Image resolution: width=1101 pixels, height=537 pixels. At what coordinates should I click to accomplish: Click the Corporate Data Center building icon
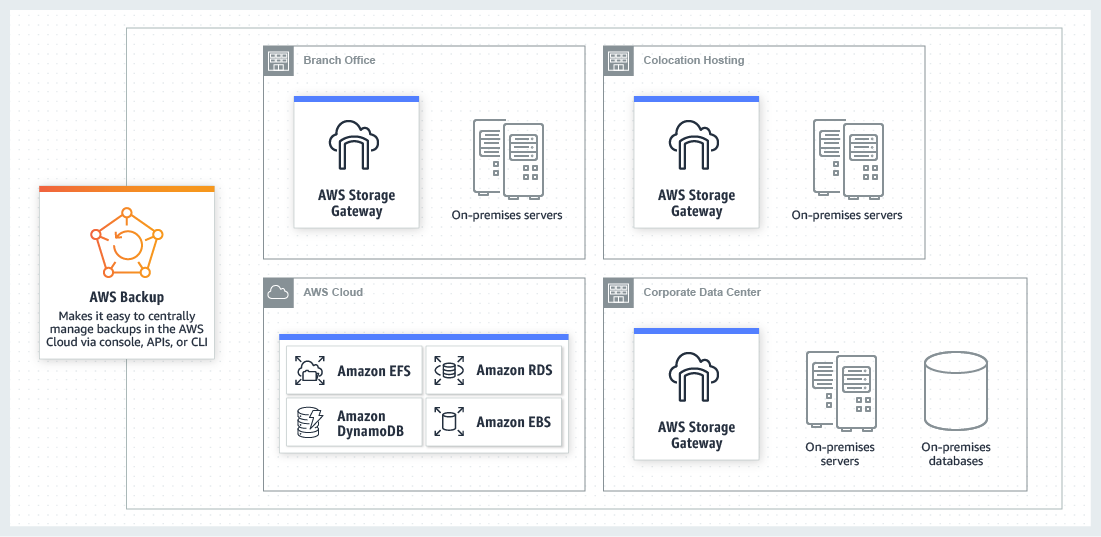(x=617, y=292)
